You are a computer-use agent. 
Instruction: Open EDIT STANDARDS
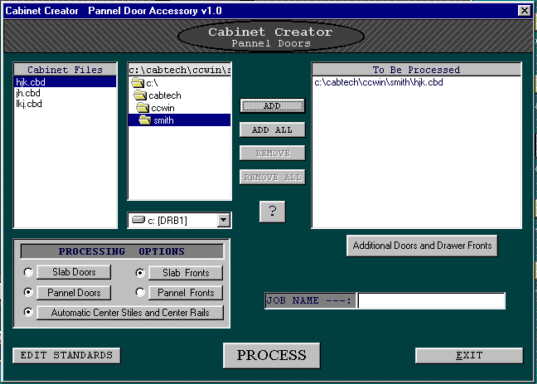click(x=66, y=355)
